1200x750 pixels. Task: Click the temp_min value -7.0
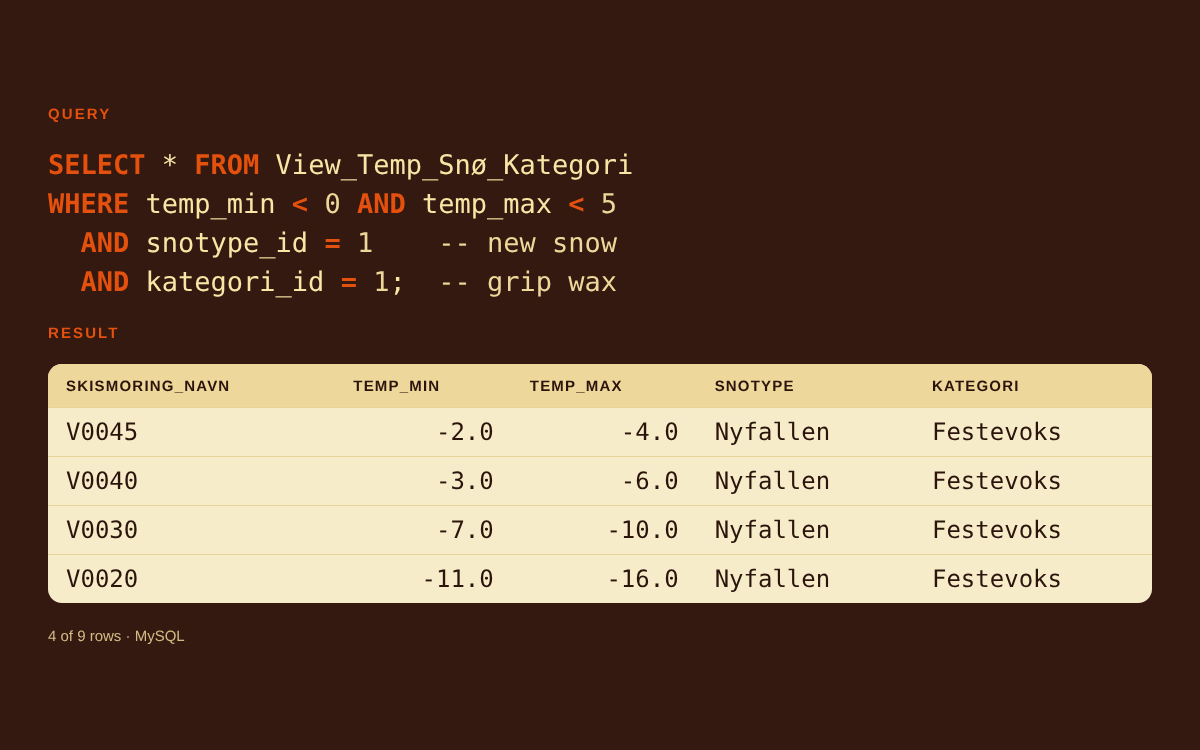465,530
